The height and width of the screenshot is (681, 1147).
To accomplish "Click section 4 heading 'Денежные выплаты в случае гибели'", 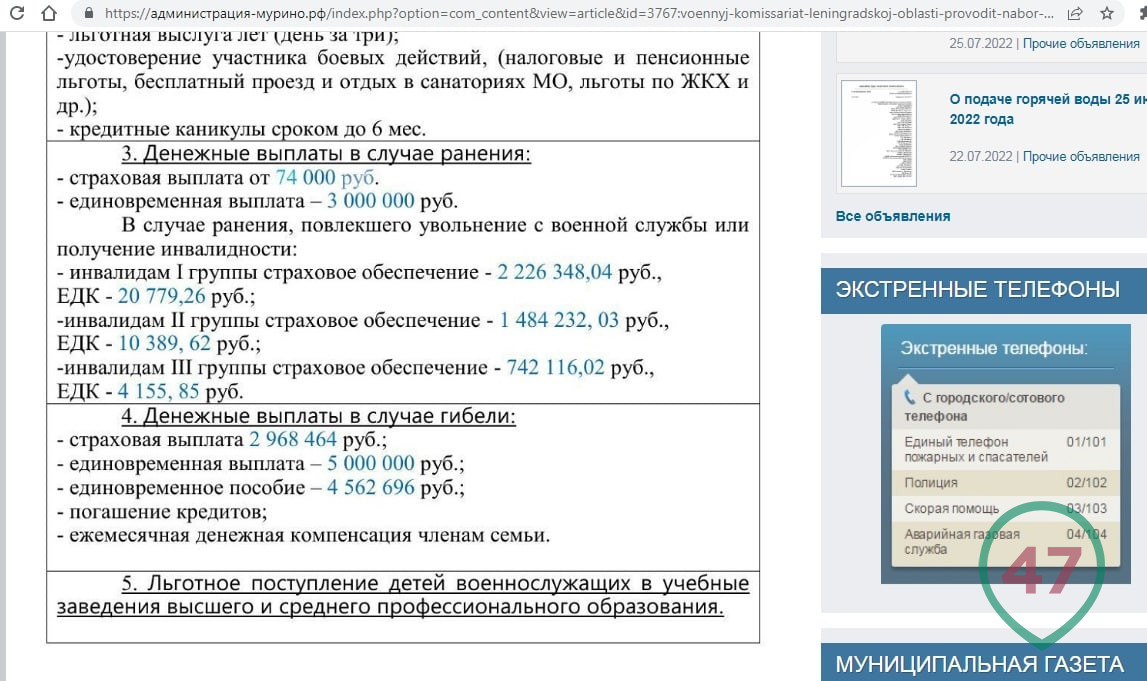I will point(326,415).
